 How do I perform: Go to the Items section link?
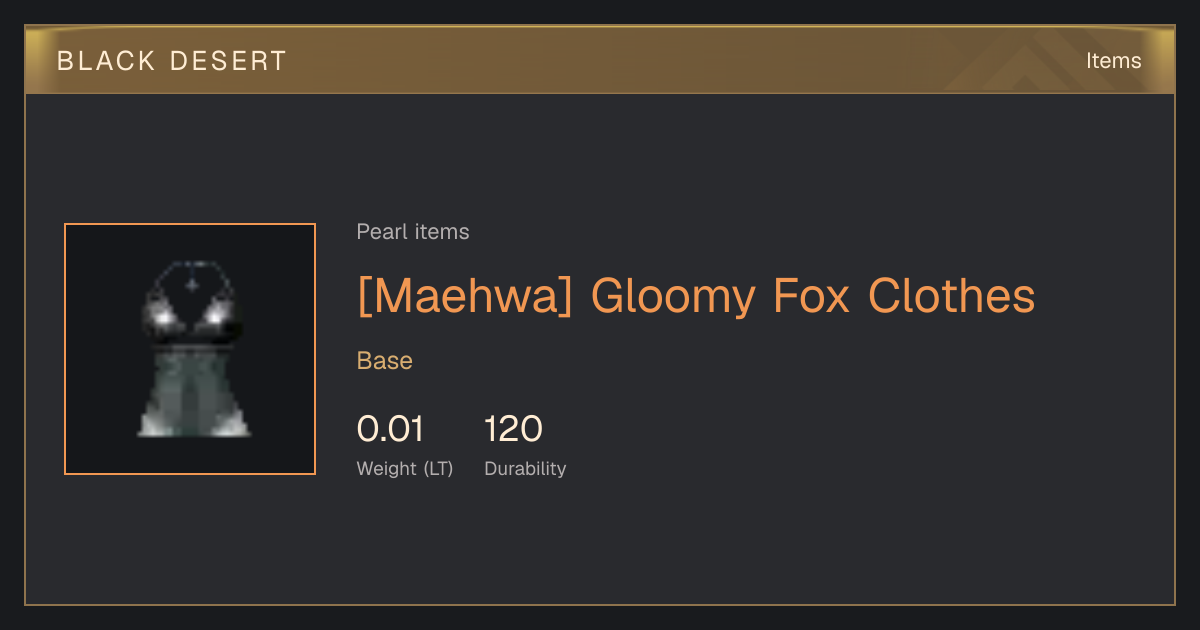click(1114, 61)
